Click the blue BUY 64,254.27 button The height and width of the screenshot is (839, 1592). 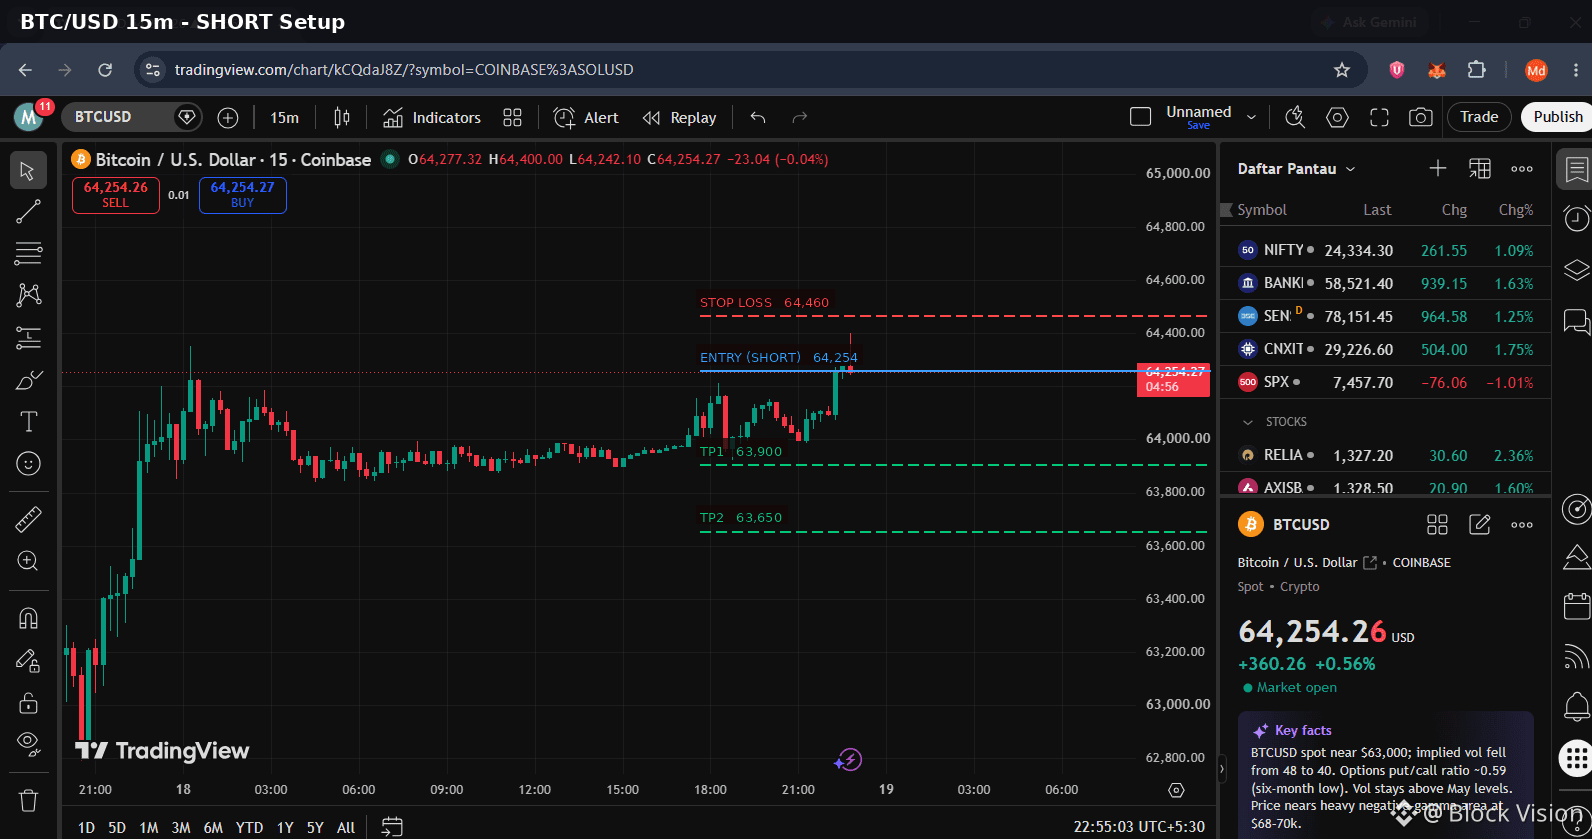[243, 195]
